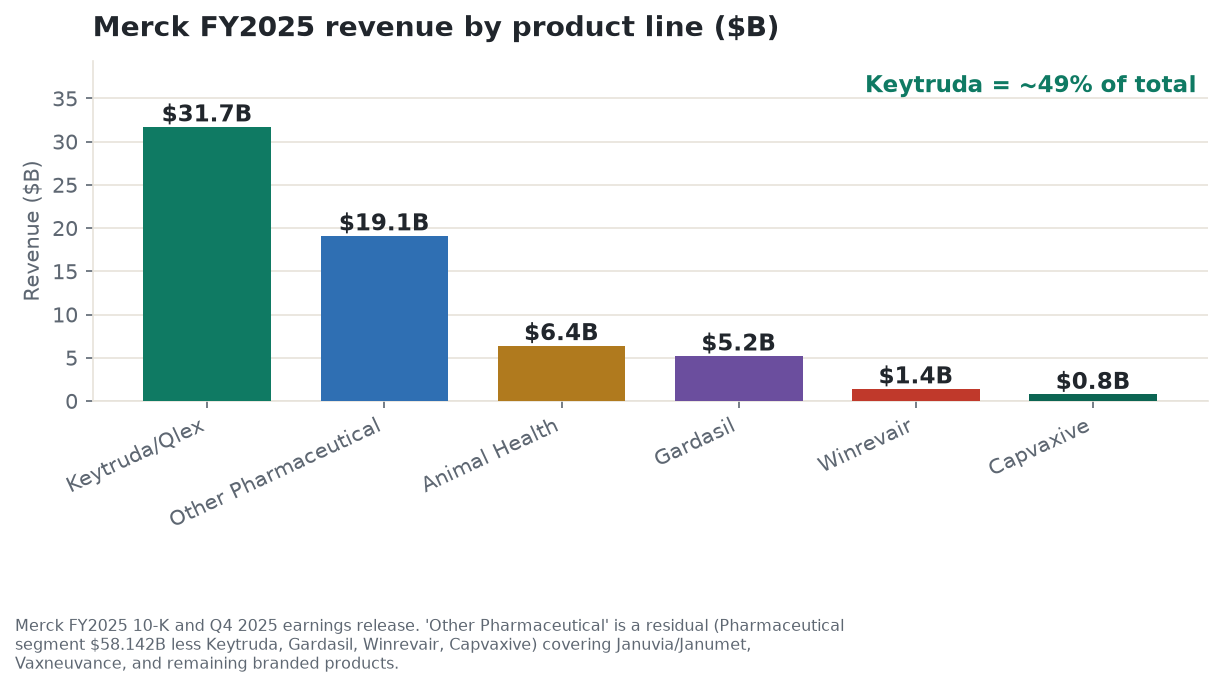The width and height of the screenshot is (1222, 689).
Task: Click the Keytruda = ~49% of total annotation
Action: (x=1030, y=85)
